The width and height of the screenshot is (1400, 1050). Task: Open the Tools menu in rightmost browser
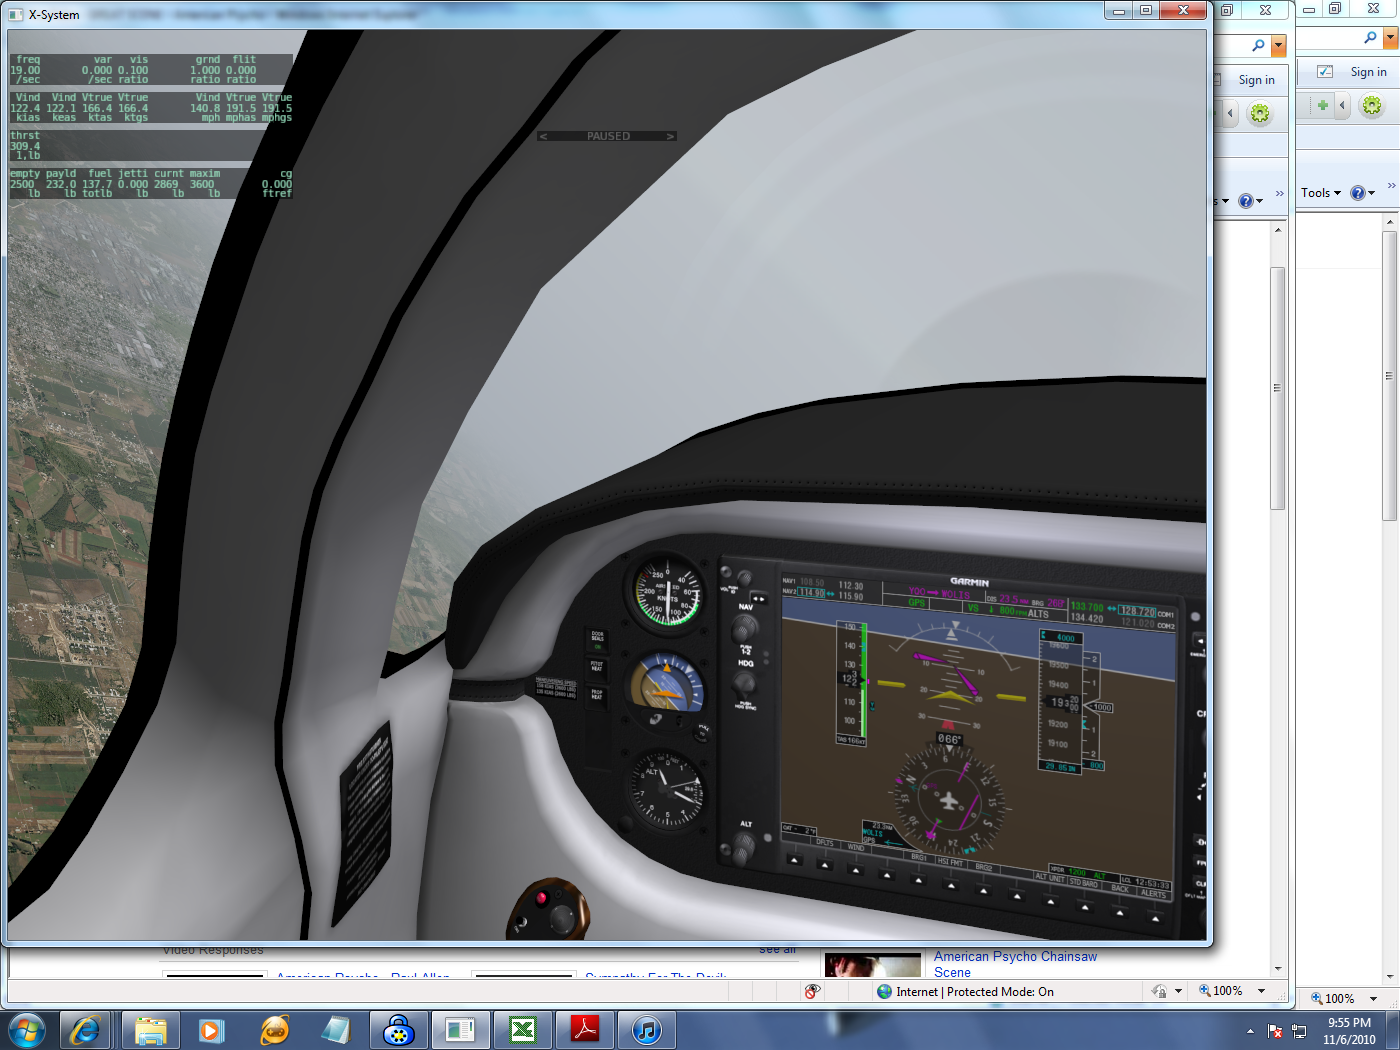pyautogui.click(x=1320, y=193)
